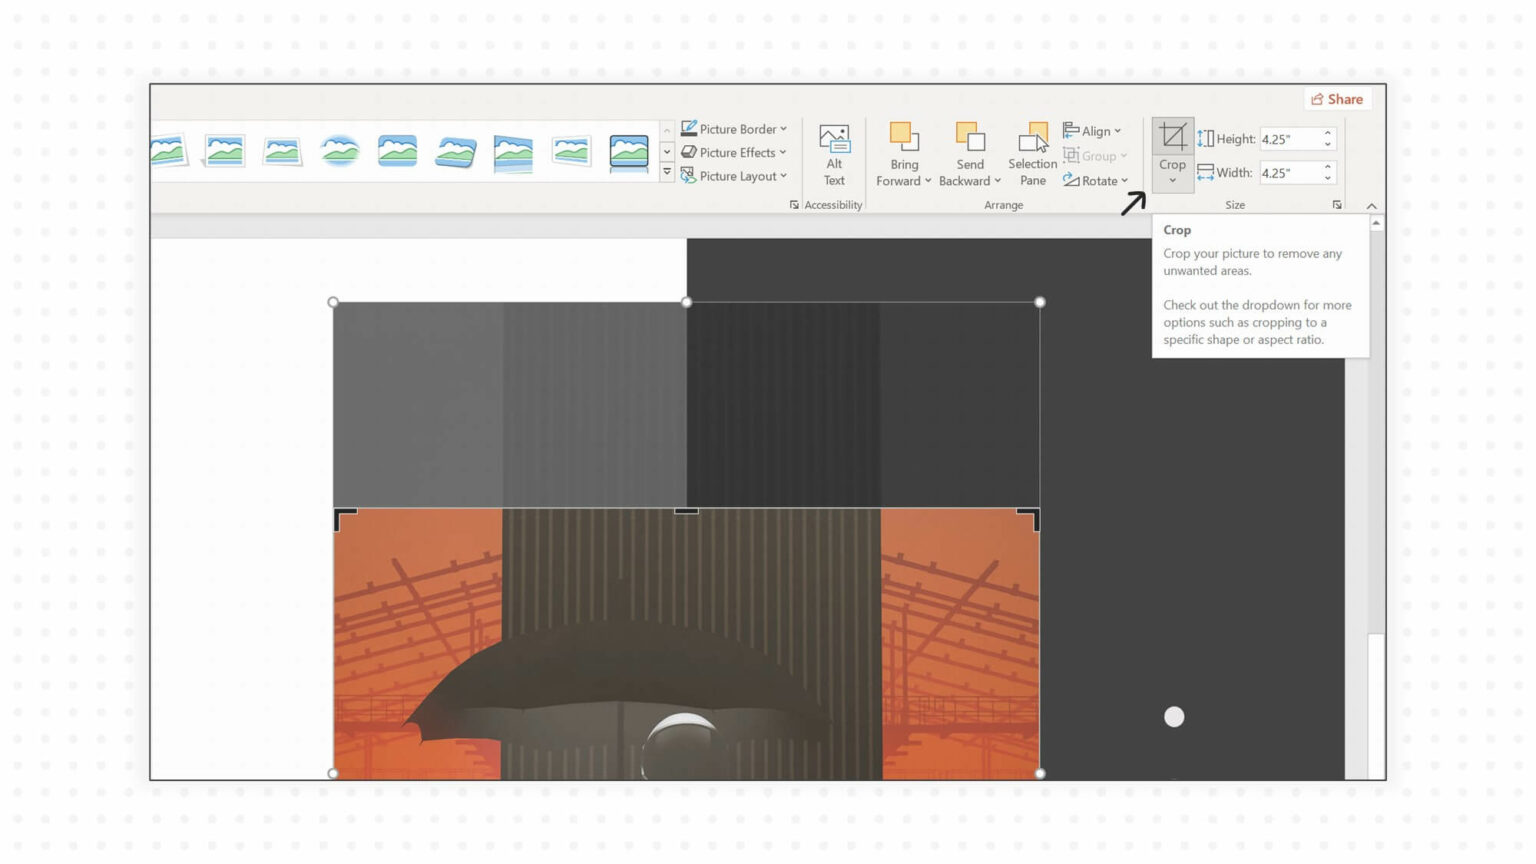This screenshot has height=864, width=1536.
Task: Click the Share button
Action: click(x=1338, y=99)
